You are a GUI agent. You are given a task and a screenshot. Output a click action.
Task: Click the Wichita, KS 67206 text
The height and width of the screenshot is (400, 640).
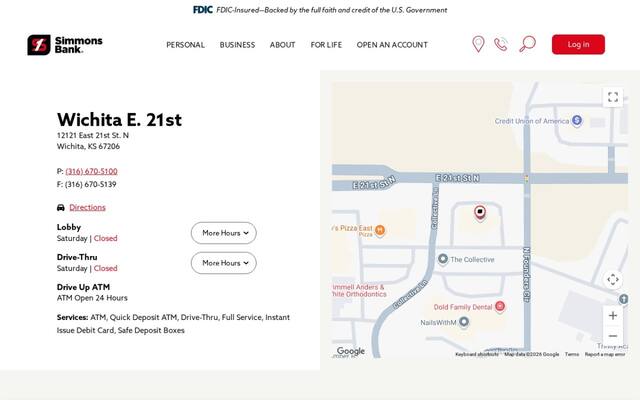(x=88, y=146)
